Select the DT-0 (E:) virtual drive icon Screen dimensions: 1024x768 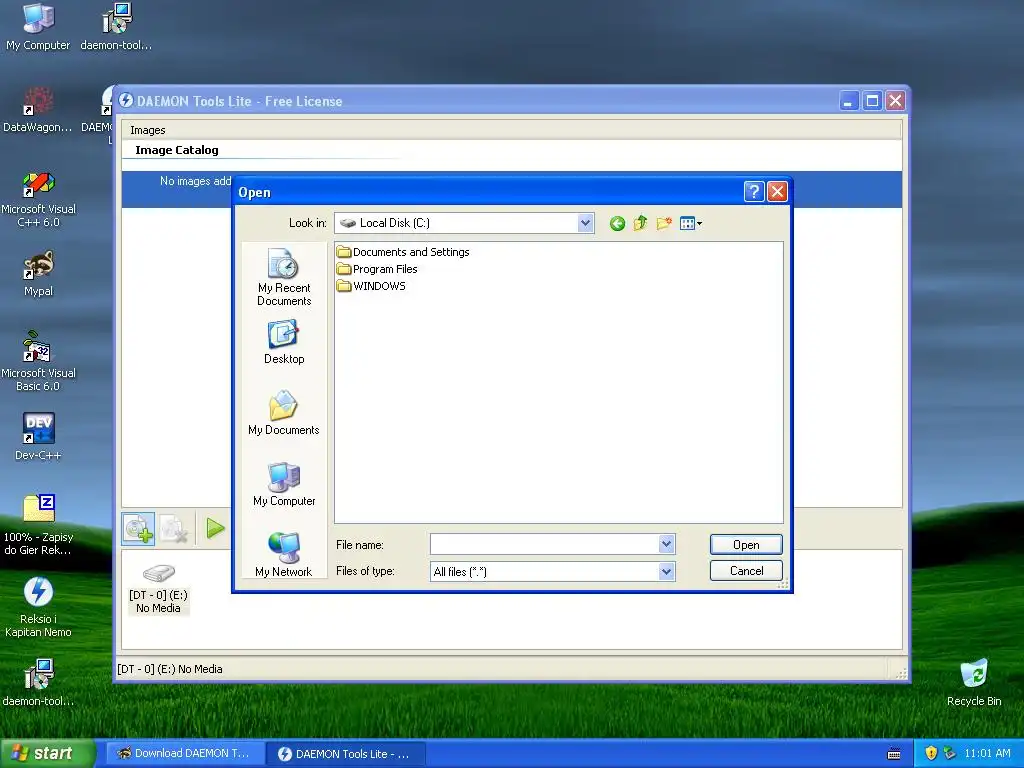pyautogui.click(x=158, y=590)
